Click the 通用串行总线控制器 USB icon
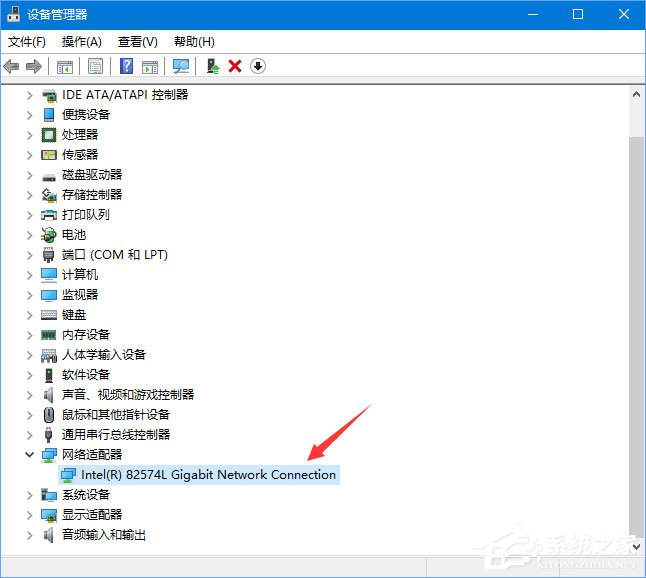 [49, 434]
